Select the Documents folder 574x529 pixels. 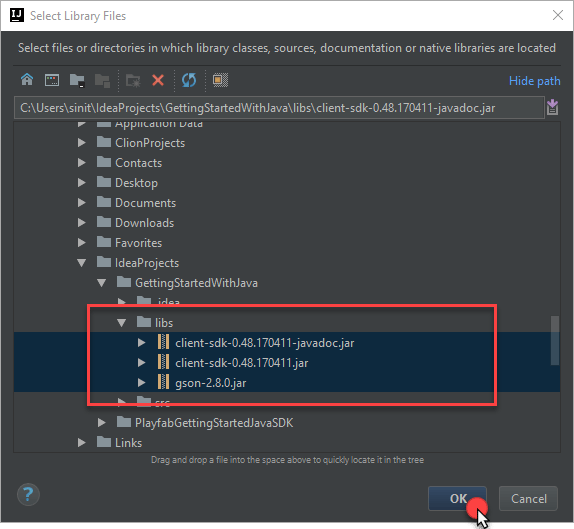tap(136, 202)
